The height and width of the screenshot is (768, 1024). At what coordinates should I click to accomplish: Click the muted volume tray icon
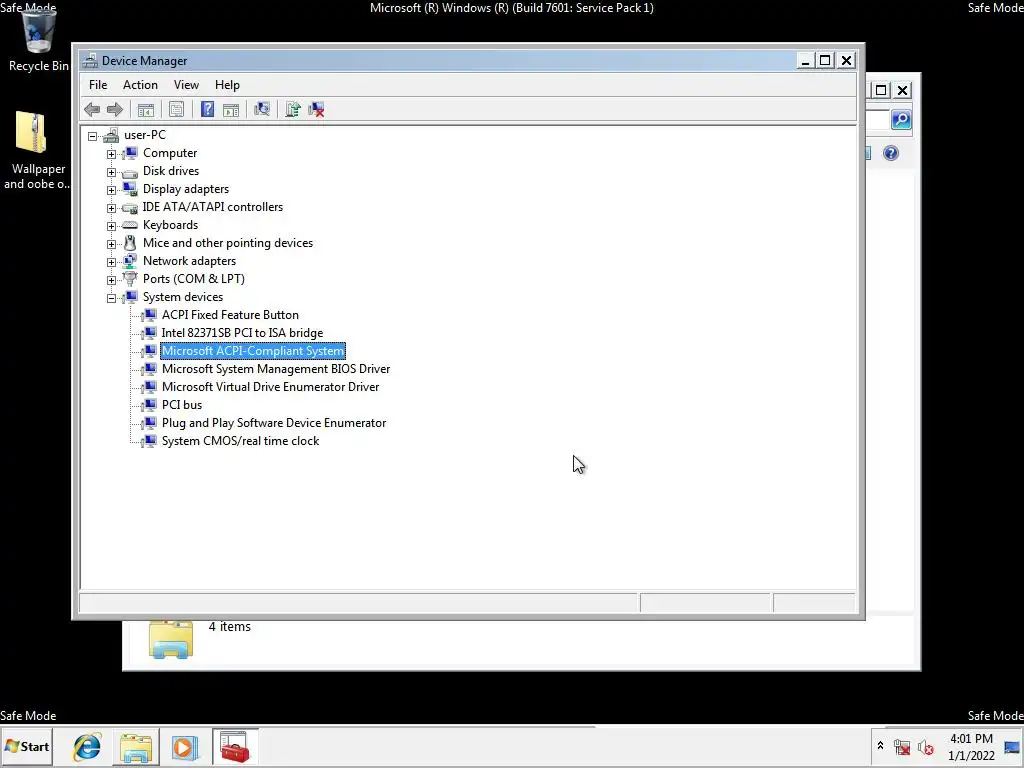coord(925,747)
